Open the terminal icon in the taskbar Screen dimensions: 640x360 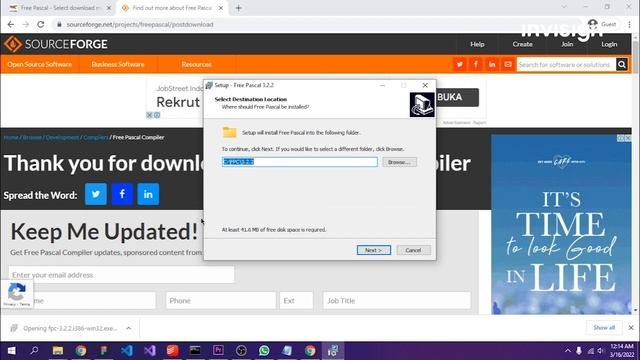click(195, 351)
